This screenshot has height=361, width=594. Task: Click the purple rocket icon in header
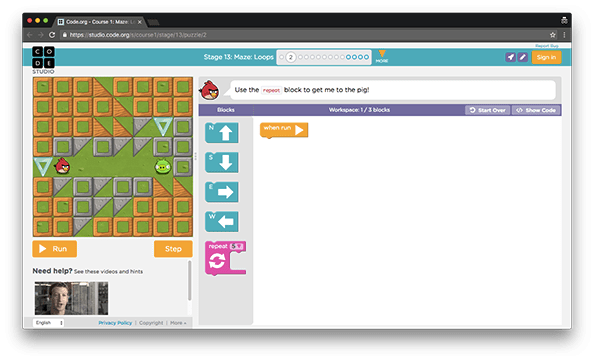[x=510, y=57]
